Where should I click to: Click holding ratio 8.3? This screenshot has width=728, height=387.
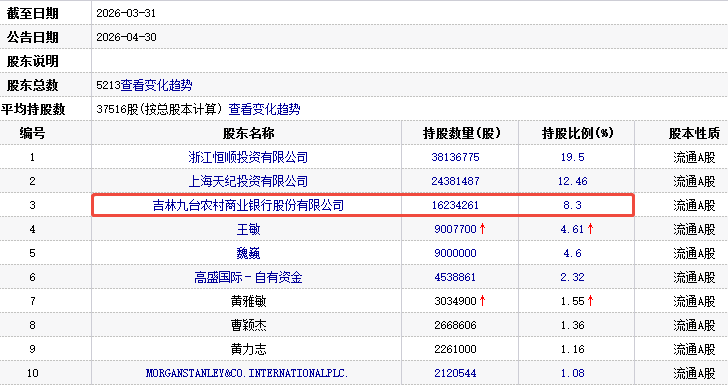coord(572,206)
